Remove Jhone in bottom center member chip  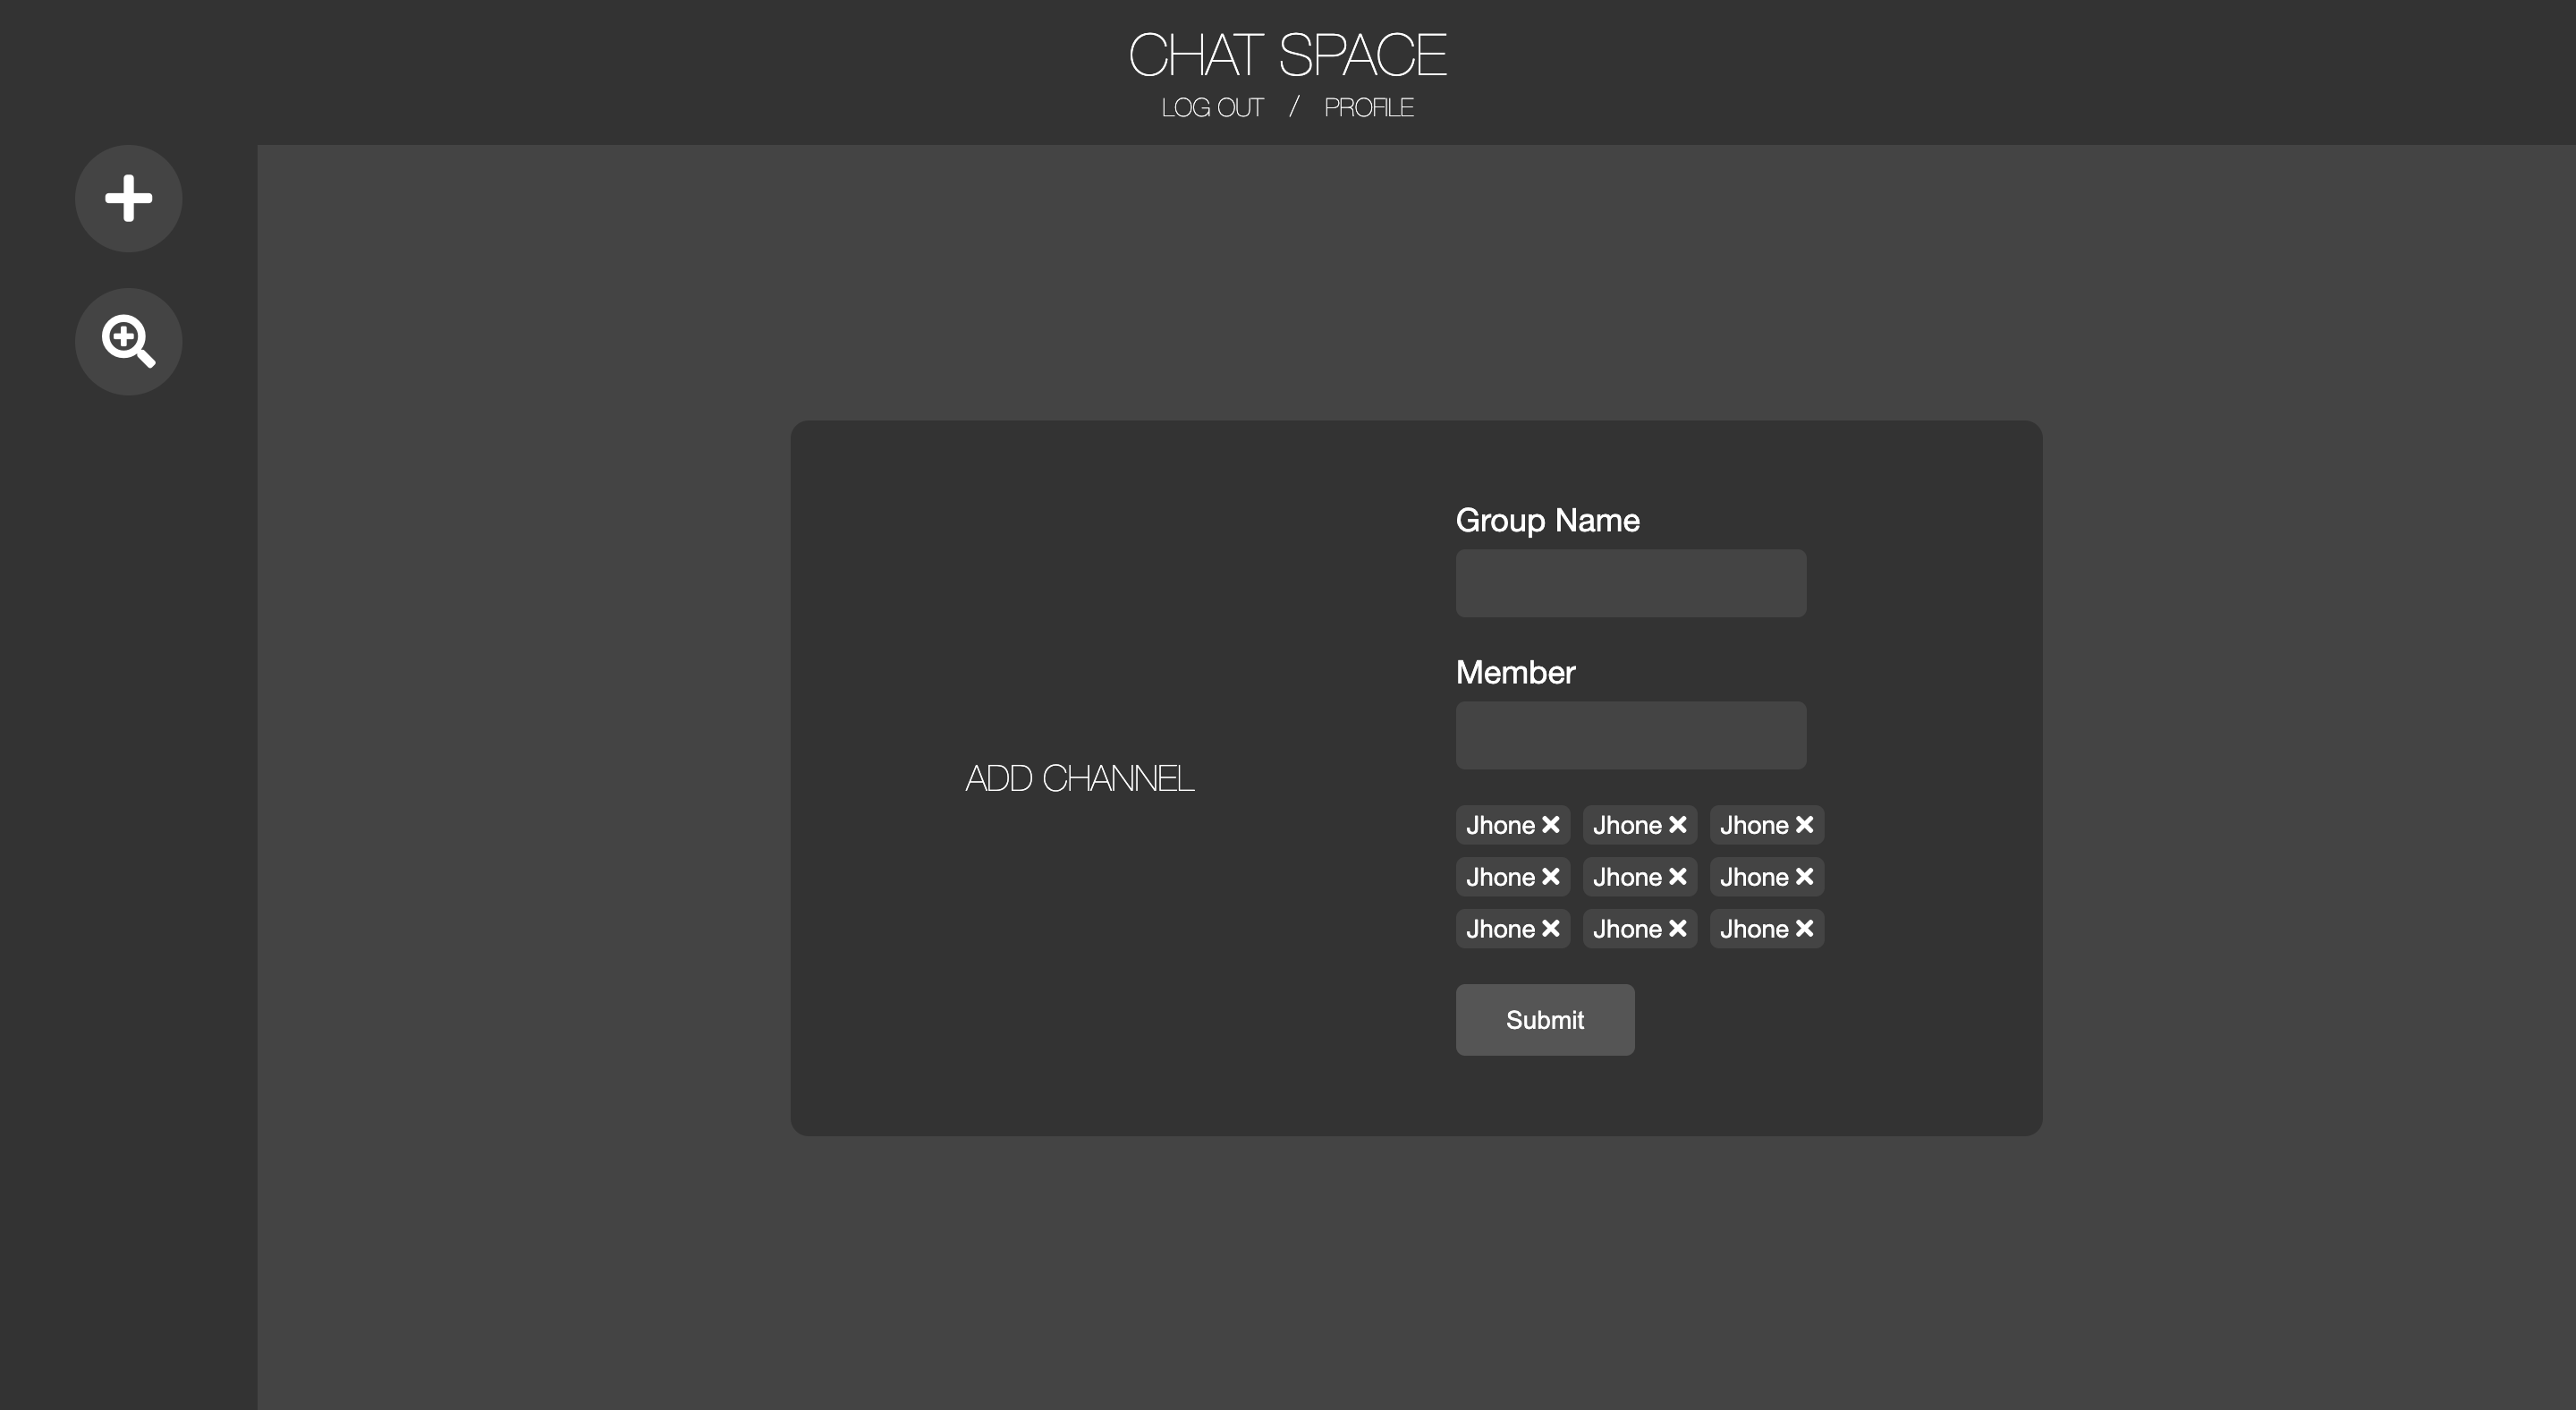[x=1678, y=929]
